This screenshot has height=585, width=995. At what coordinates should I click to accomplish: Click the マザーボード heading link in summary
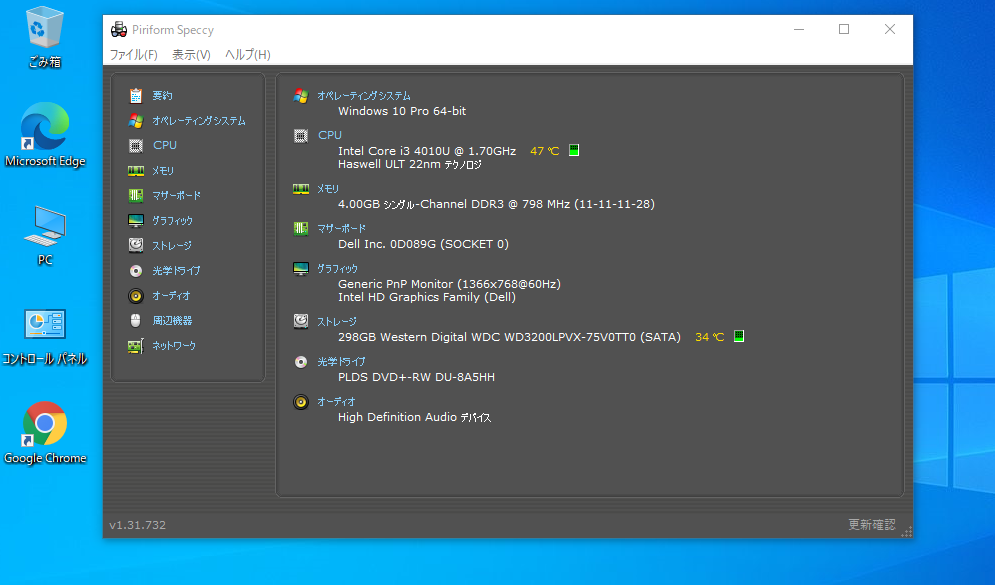(x=341, y=228)
